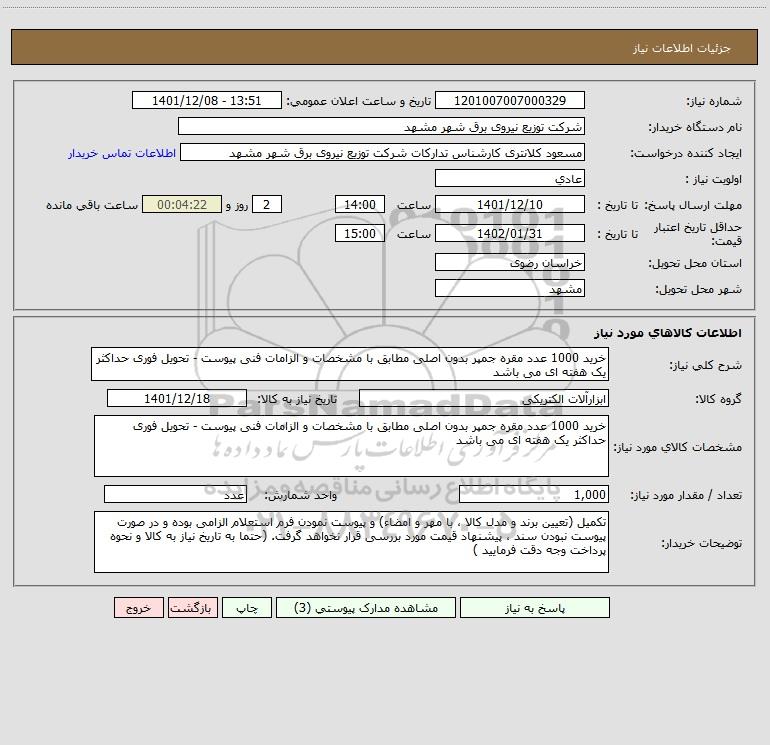Viewport: 770px width, 745px height.
Task: Click the بازگشت back button
Action: (192, 608)
